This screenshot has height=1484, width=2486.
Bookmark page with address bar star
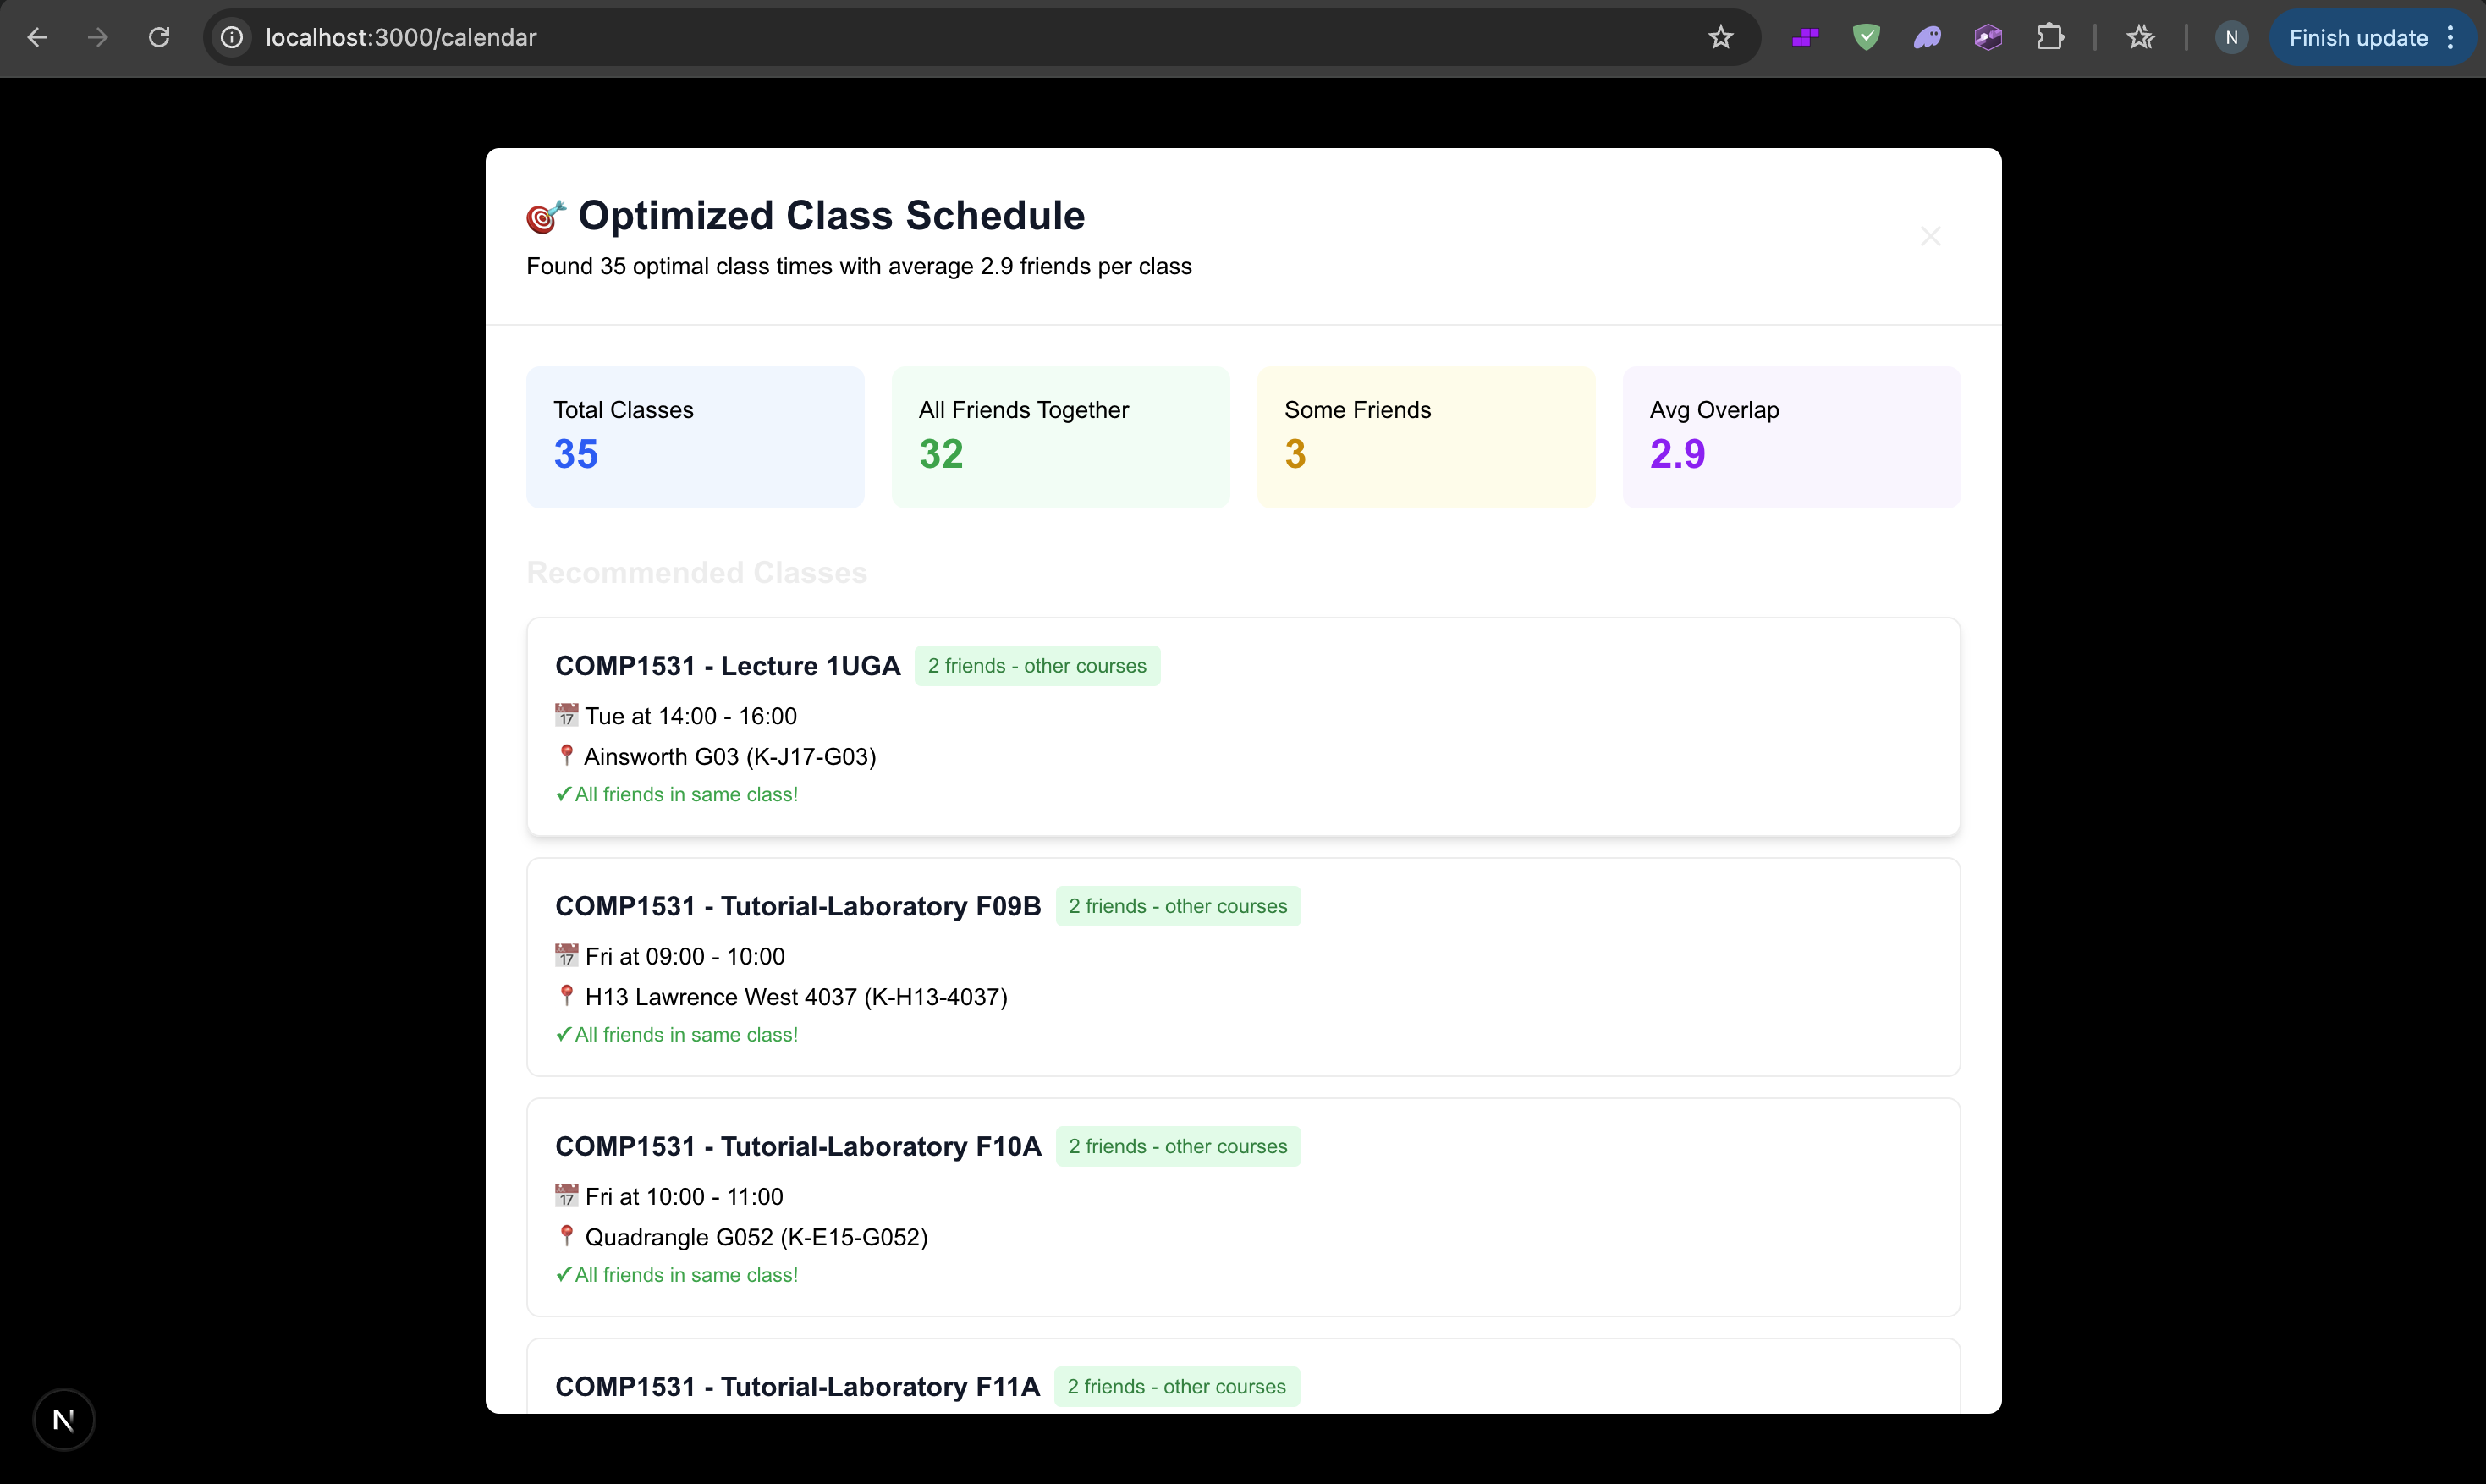coord(1720,38)
